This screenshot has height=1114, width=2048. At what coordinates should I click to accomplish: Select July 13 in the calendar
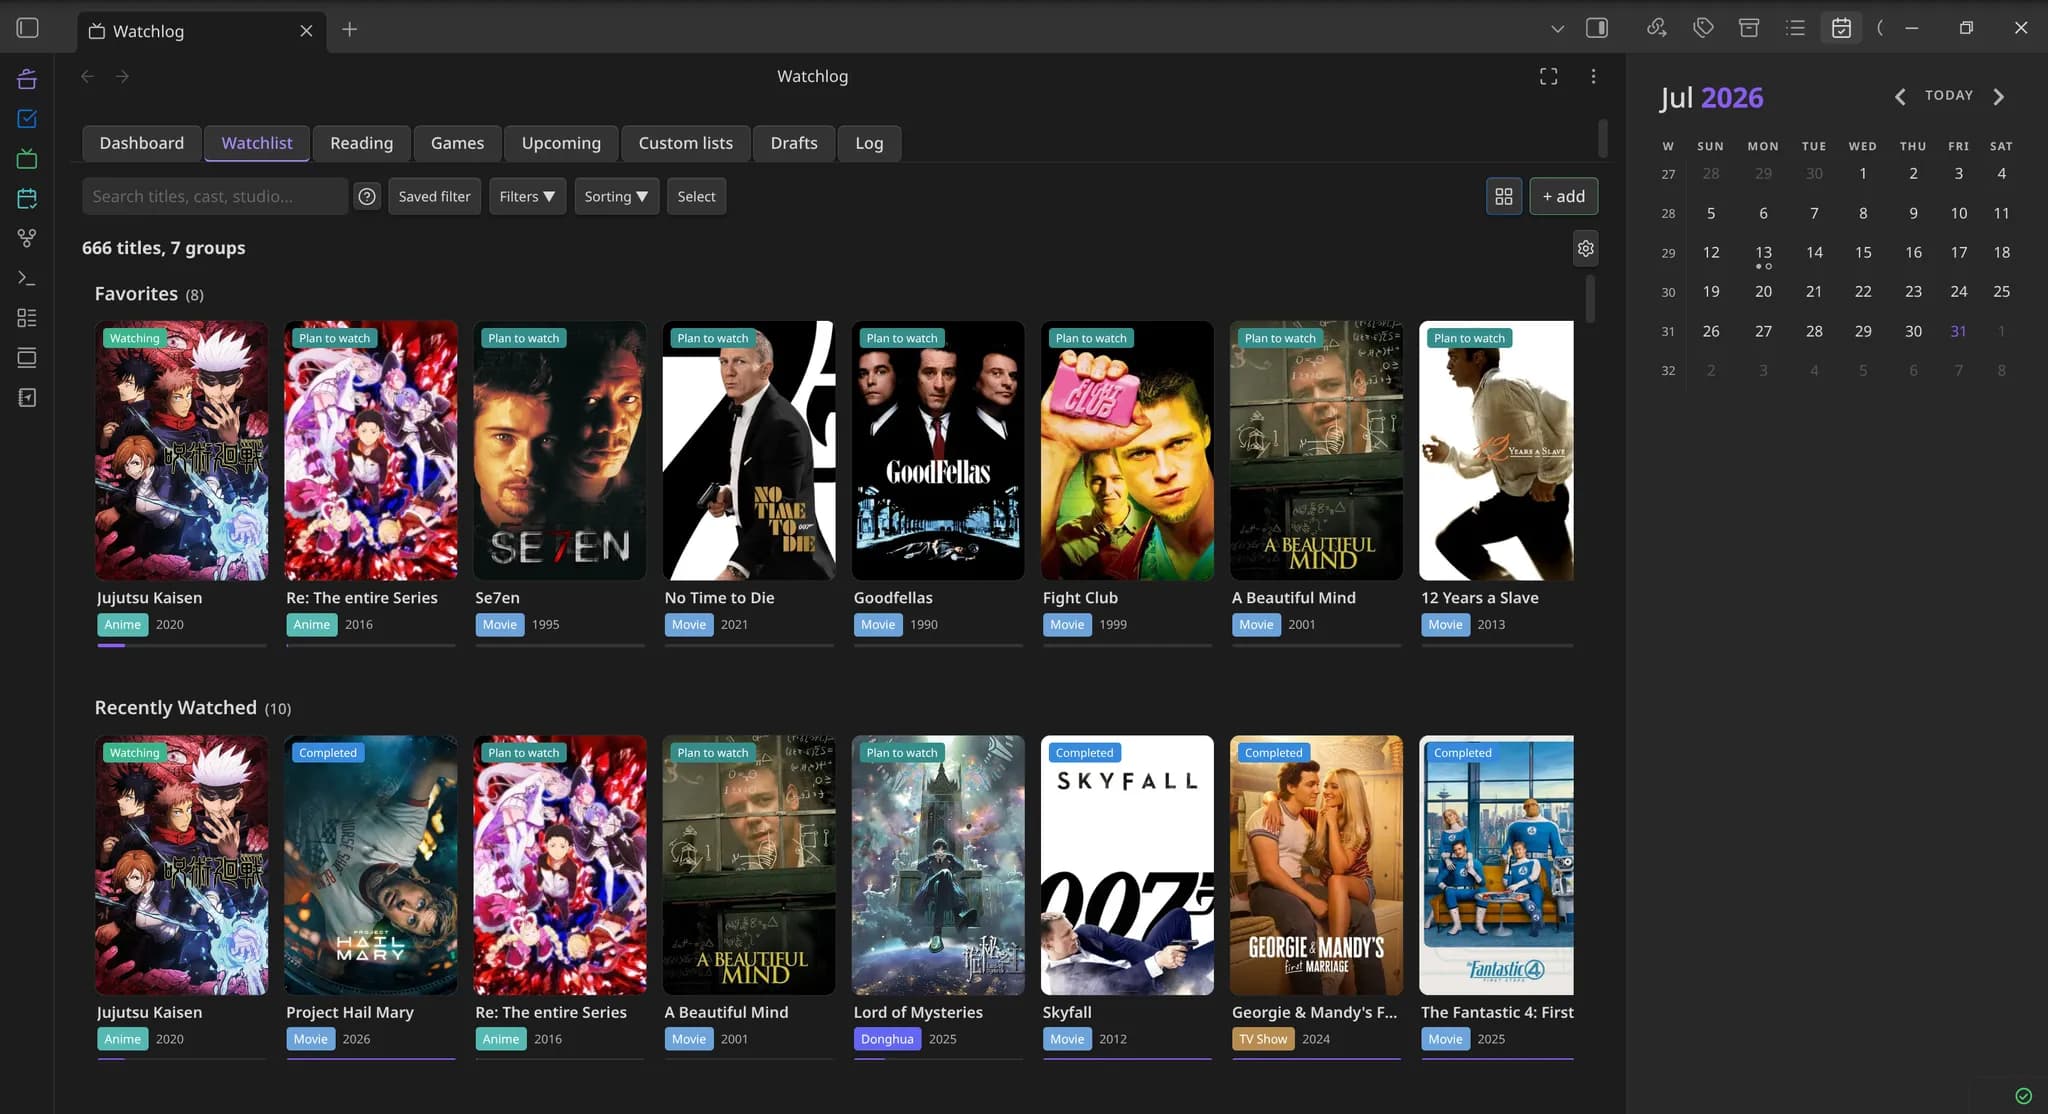click(1763, 252)
